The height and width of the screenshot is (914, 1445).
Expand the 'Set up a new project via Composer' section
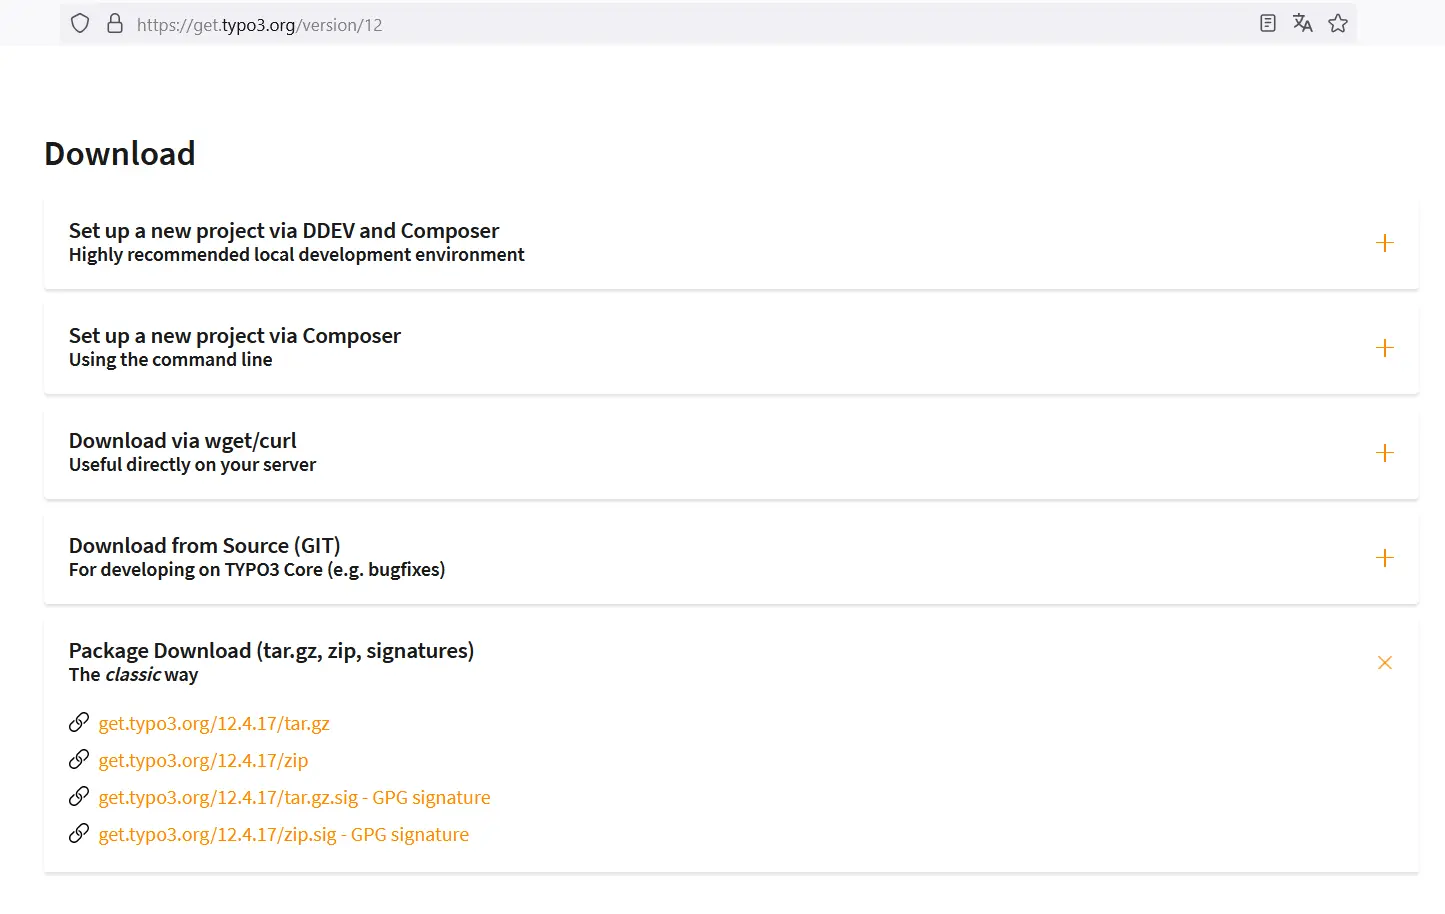1385,347
